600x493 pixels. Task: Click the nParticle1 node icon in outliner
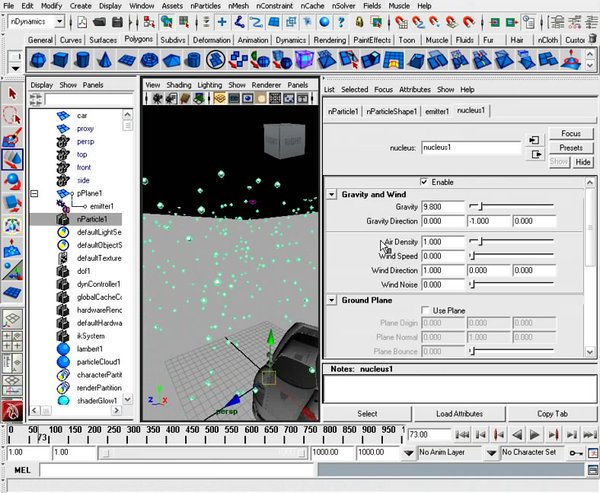pos(65,219)
